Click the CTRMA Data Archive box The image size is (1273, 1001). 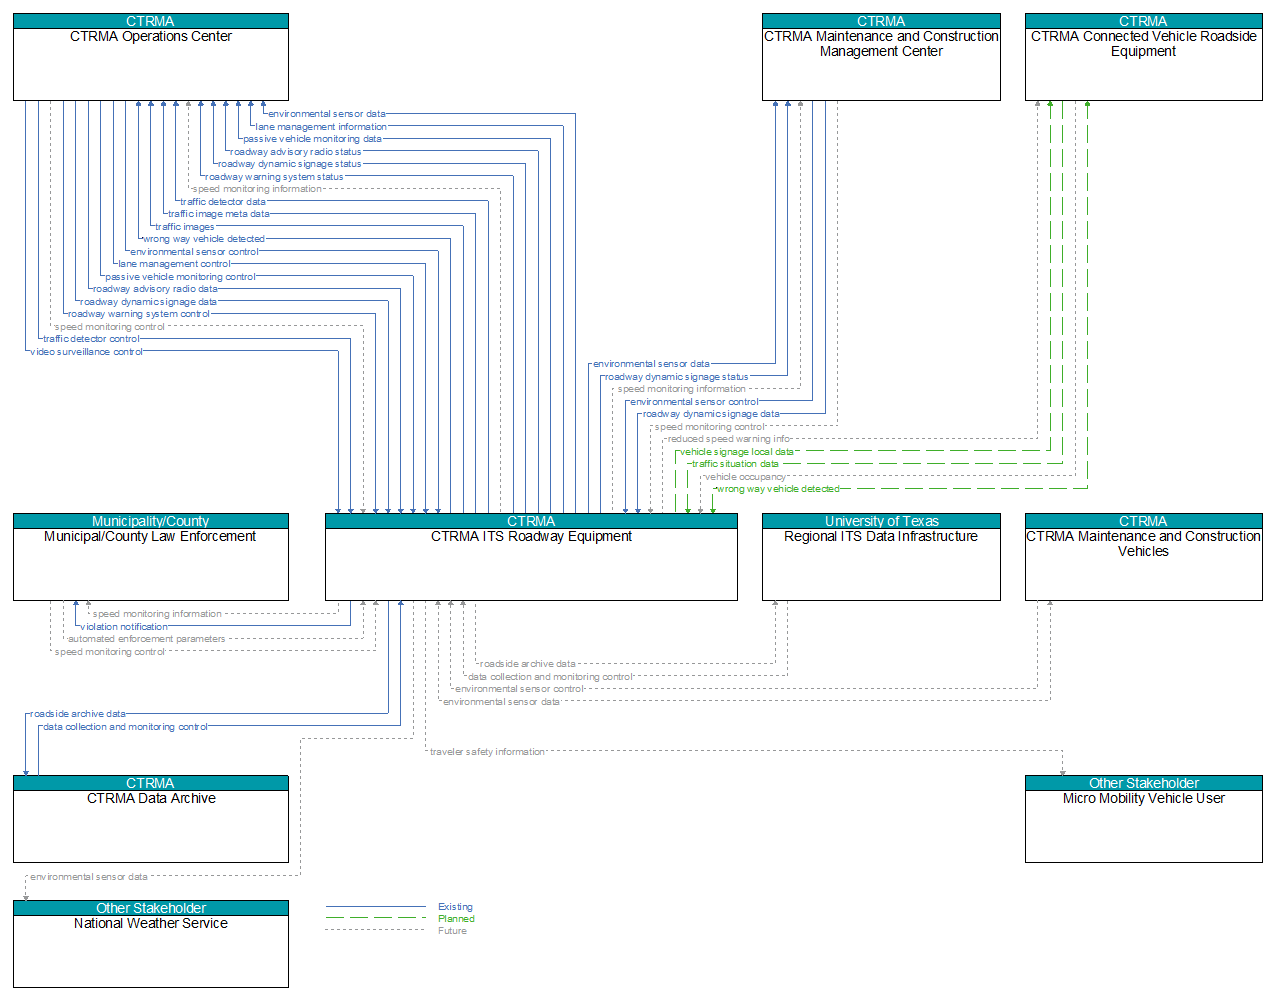[x=151, y=819]
